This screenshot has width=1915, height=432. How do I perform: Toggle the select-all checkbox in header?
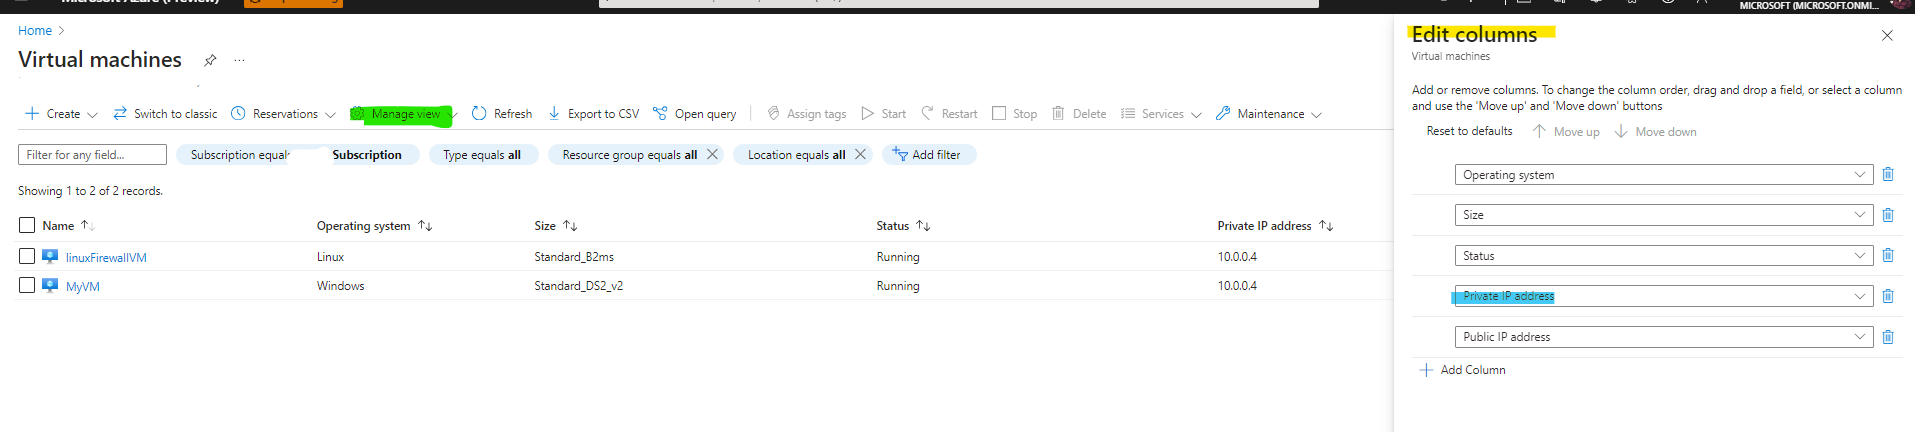27,225
